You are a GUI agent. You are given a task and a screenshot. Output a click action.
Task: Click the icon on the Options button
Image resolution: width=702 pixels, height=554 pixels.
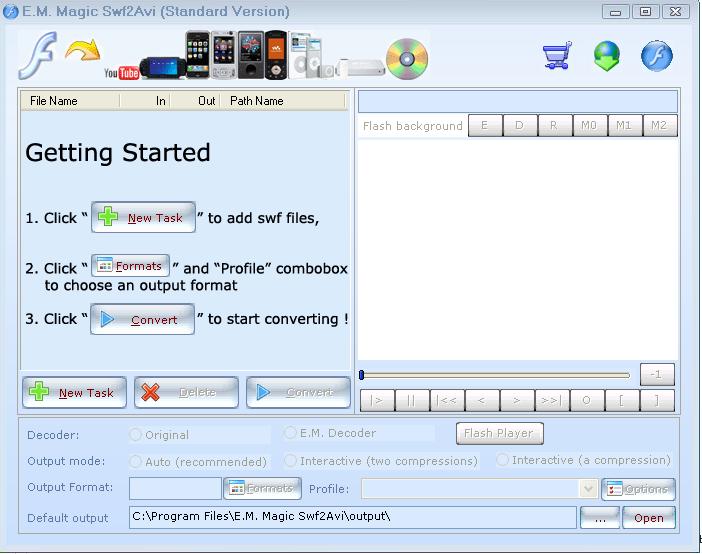coord(614,489)
